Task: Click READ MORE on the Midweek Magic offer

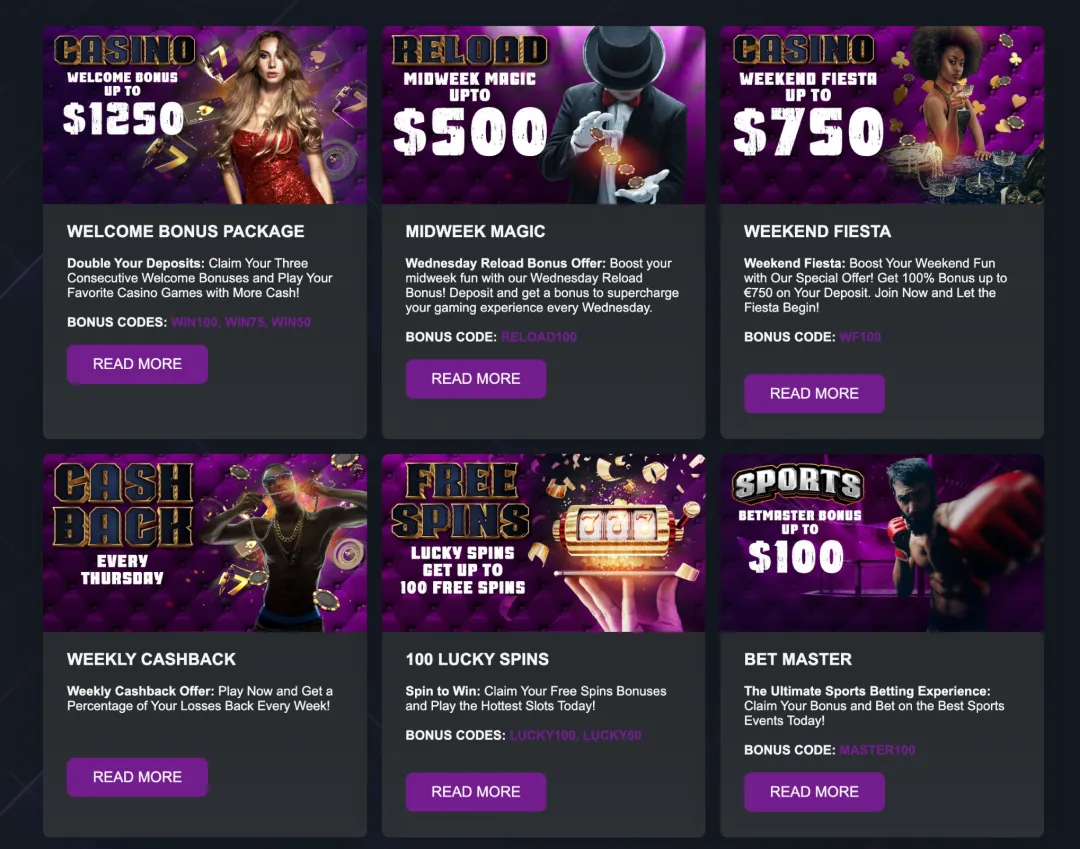Action: (x=475, y=379)
